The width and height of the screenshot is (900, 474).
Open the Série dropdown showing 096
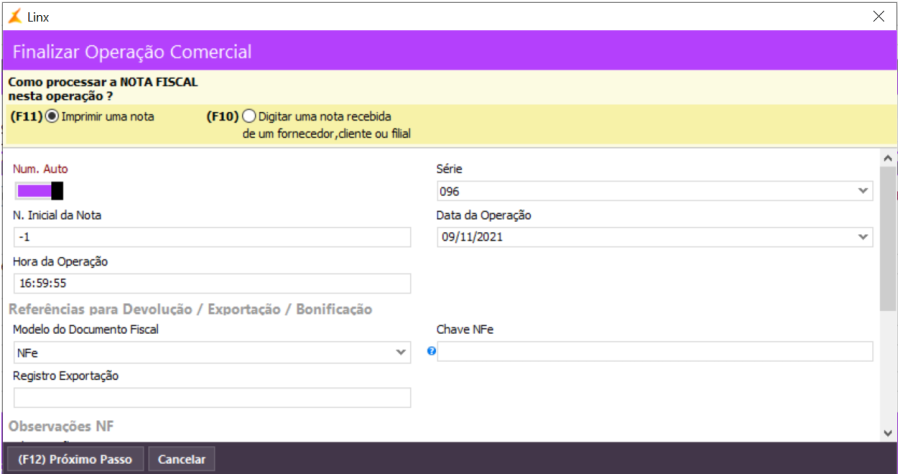pyautogui.click(x=654, y=191)
